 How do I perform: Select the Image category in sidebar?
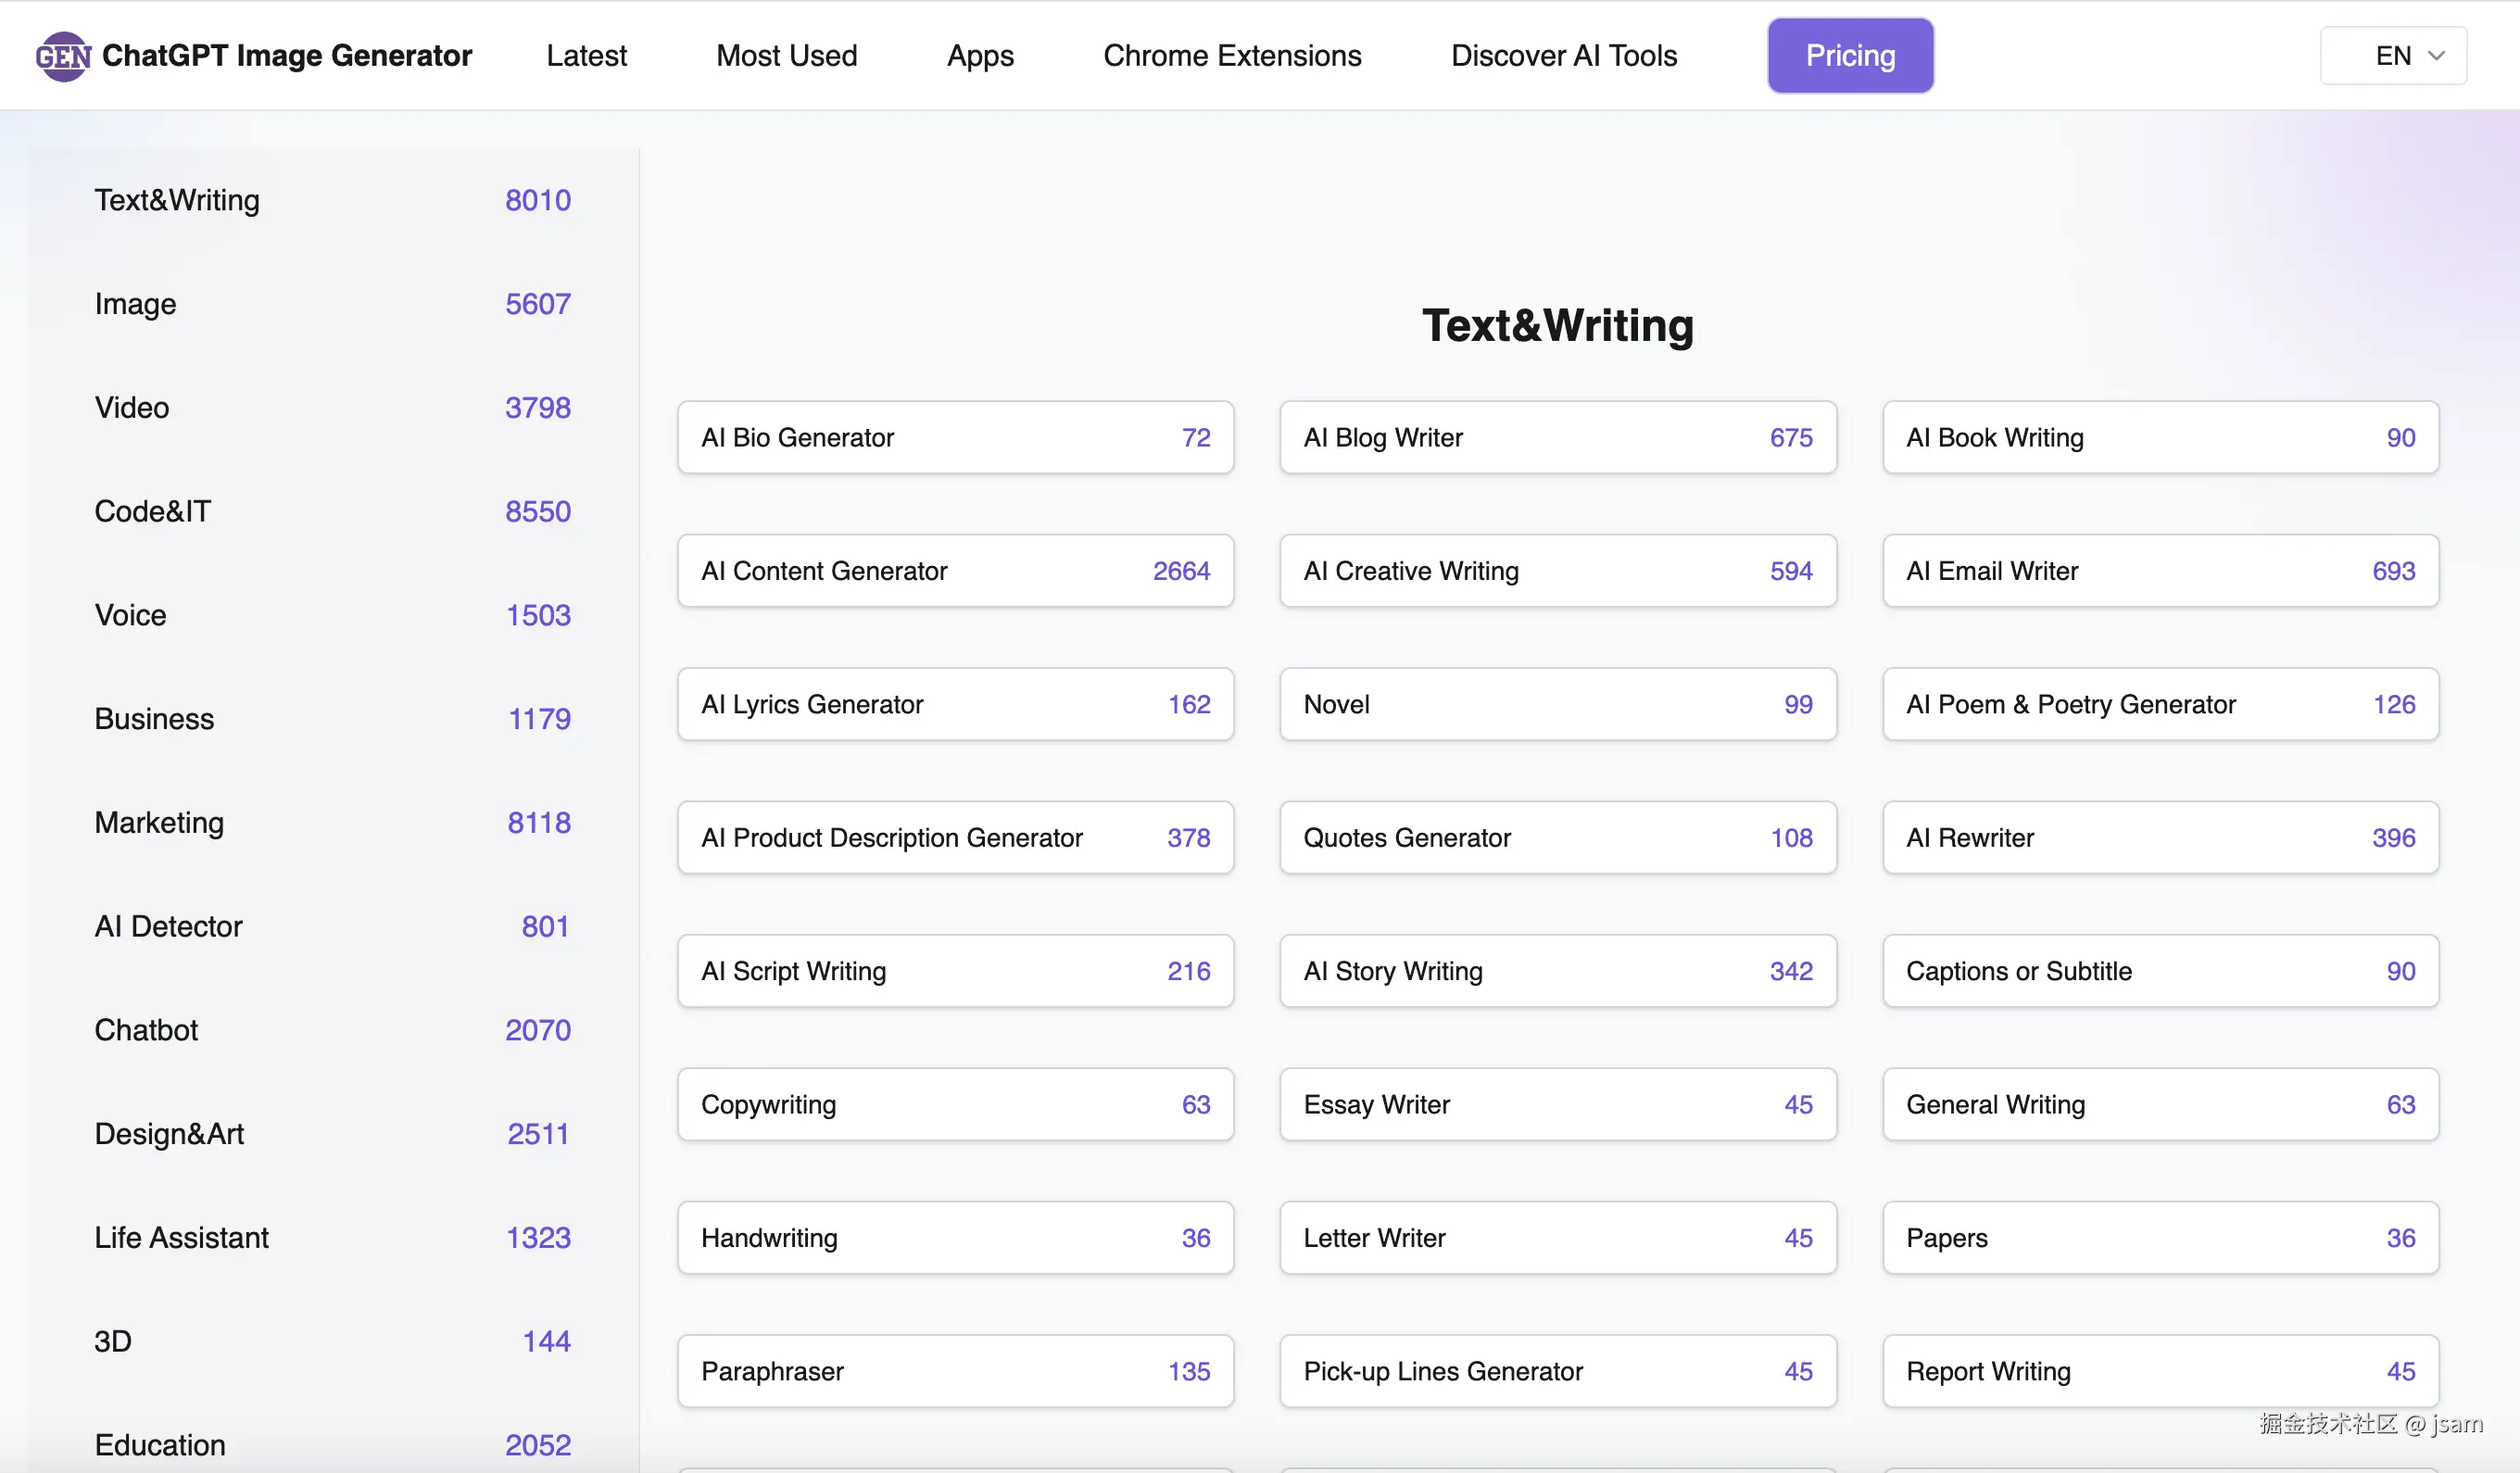[135, 304]
